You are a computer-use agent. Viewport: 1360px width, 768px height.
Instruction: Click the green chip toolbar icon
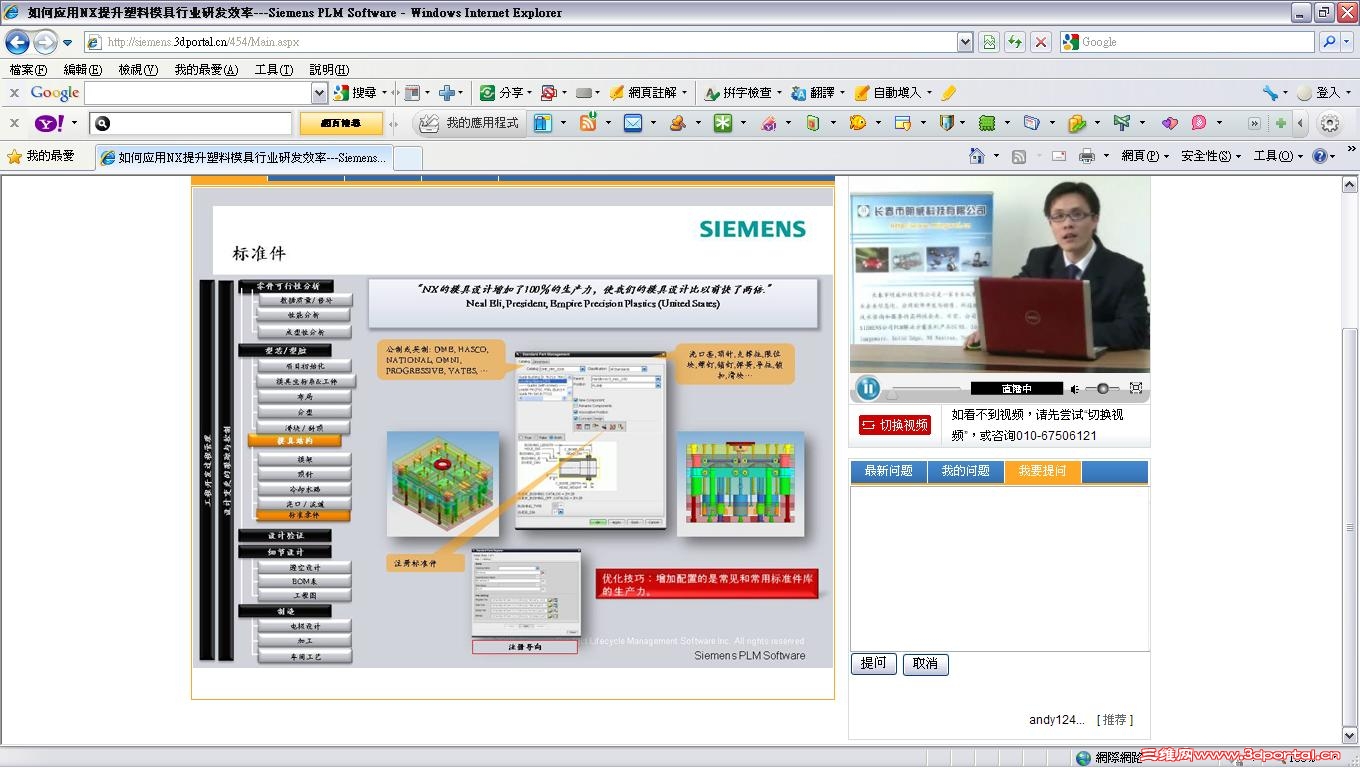pos(987,123)
